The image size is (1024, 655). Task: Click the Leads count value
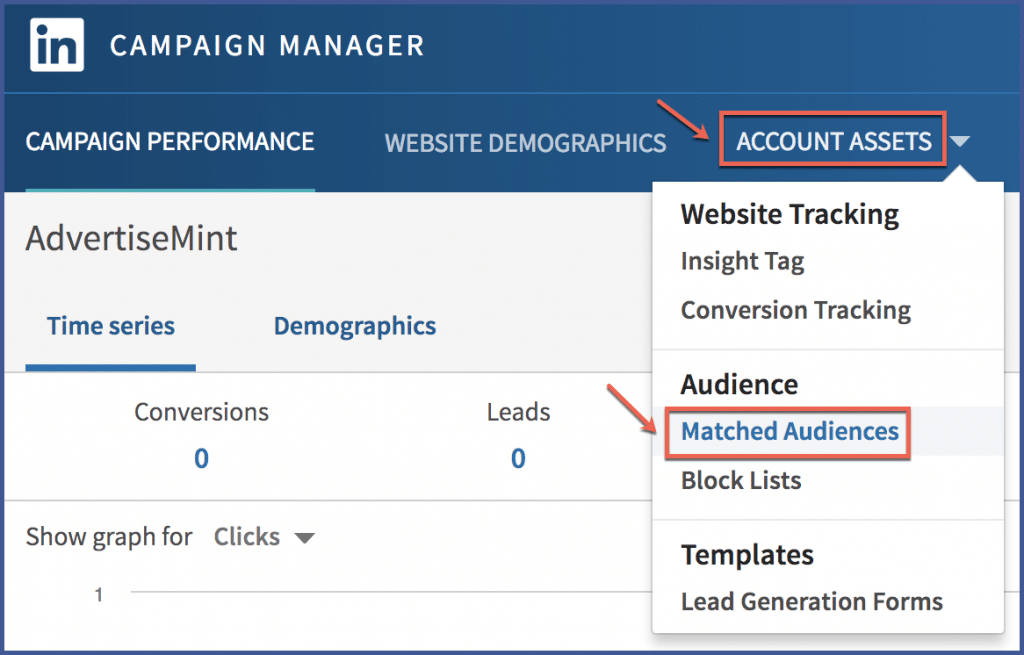[518, 458]
